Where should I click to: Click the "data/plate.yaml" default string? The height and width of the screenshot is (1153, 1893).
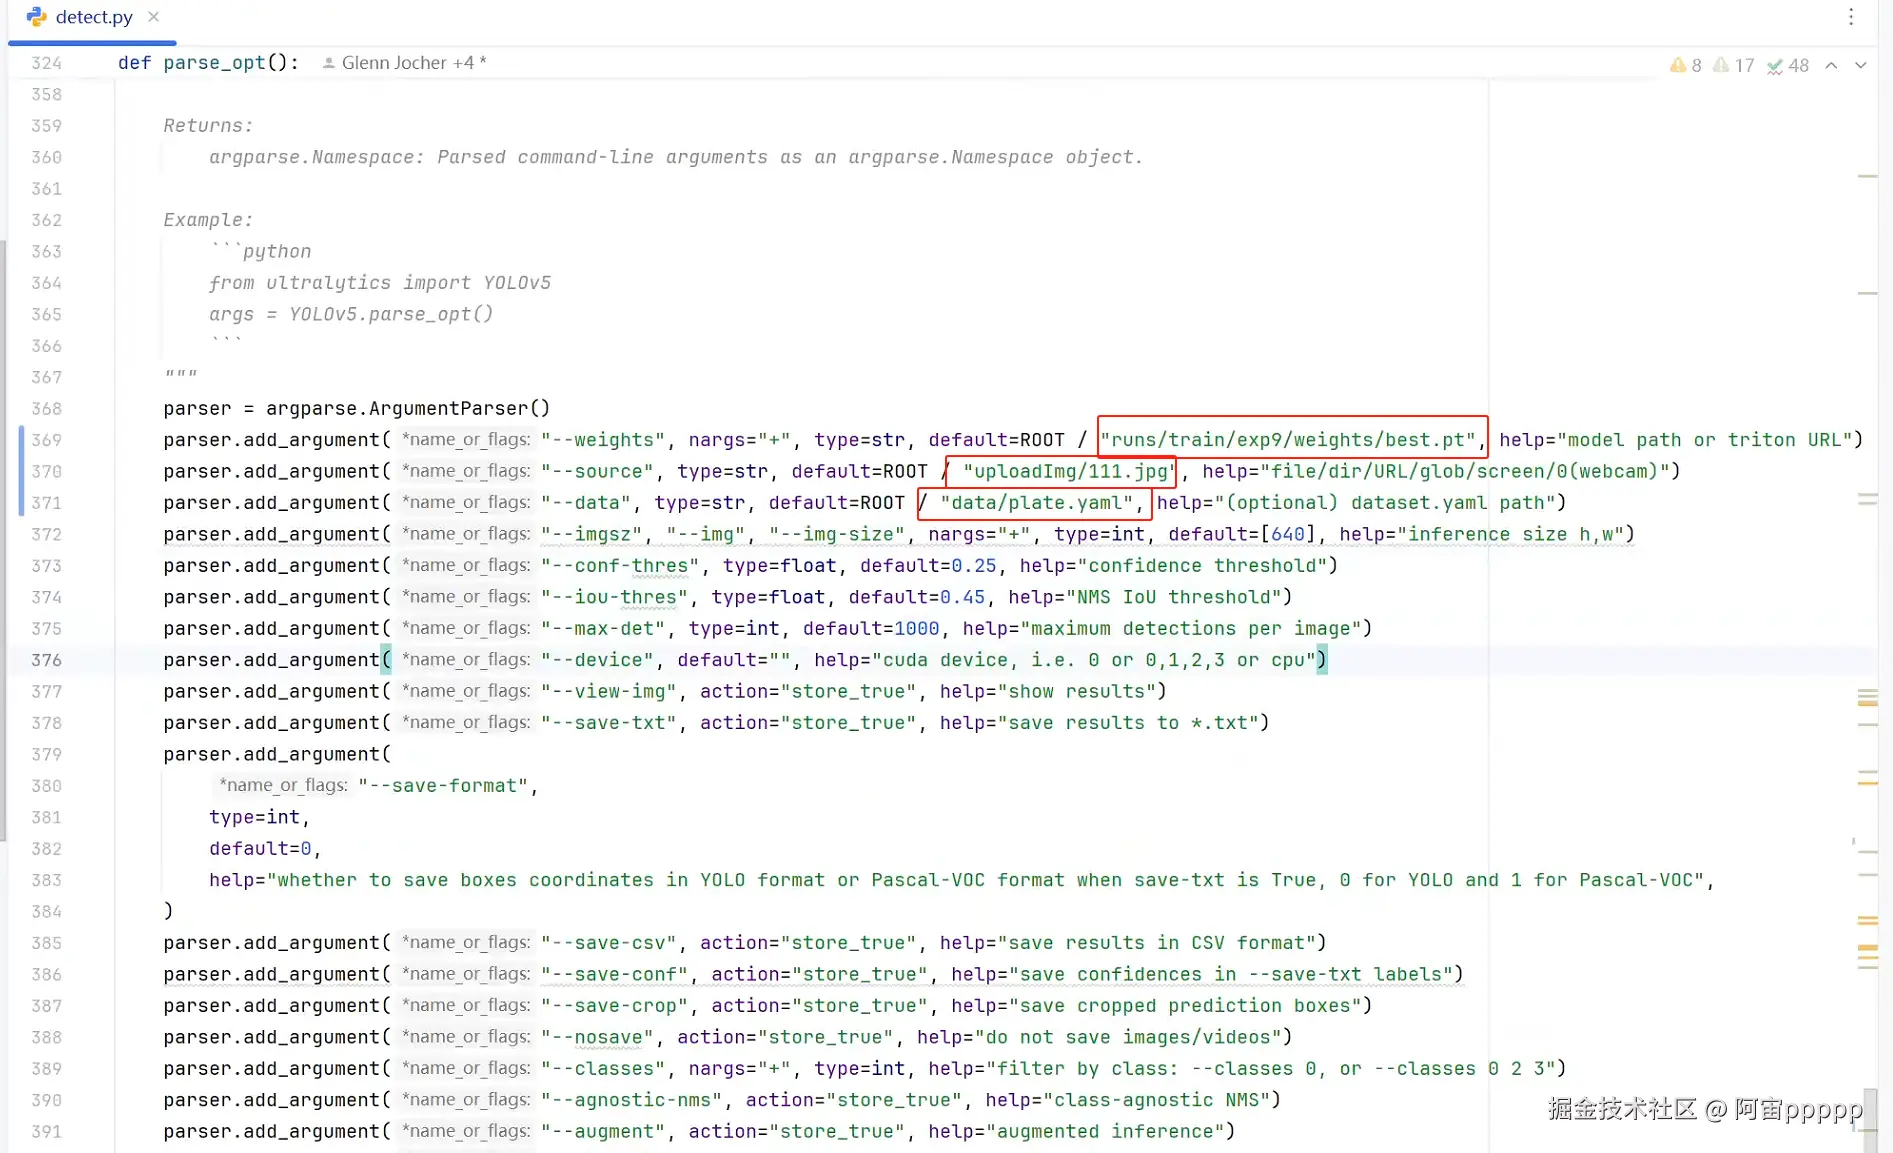pos(1036,503)
